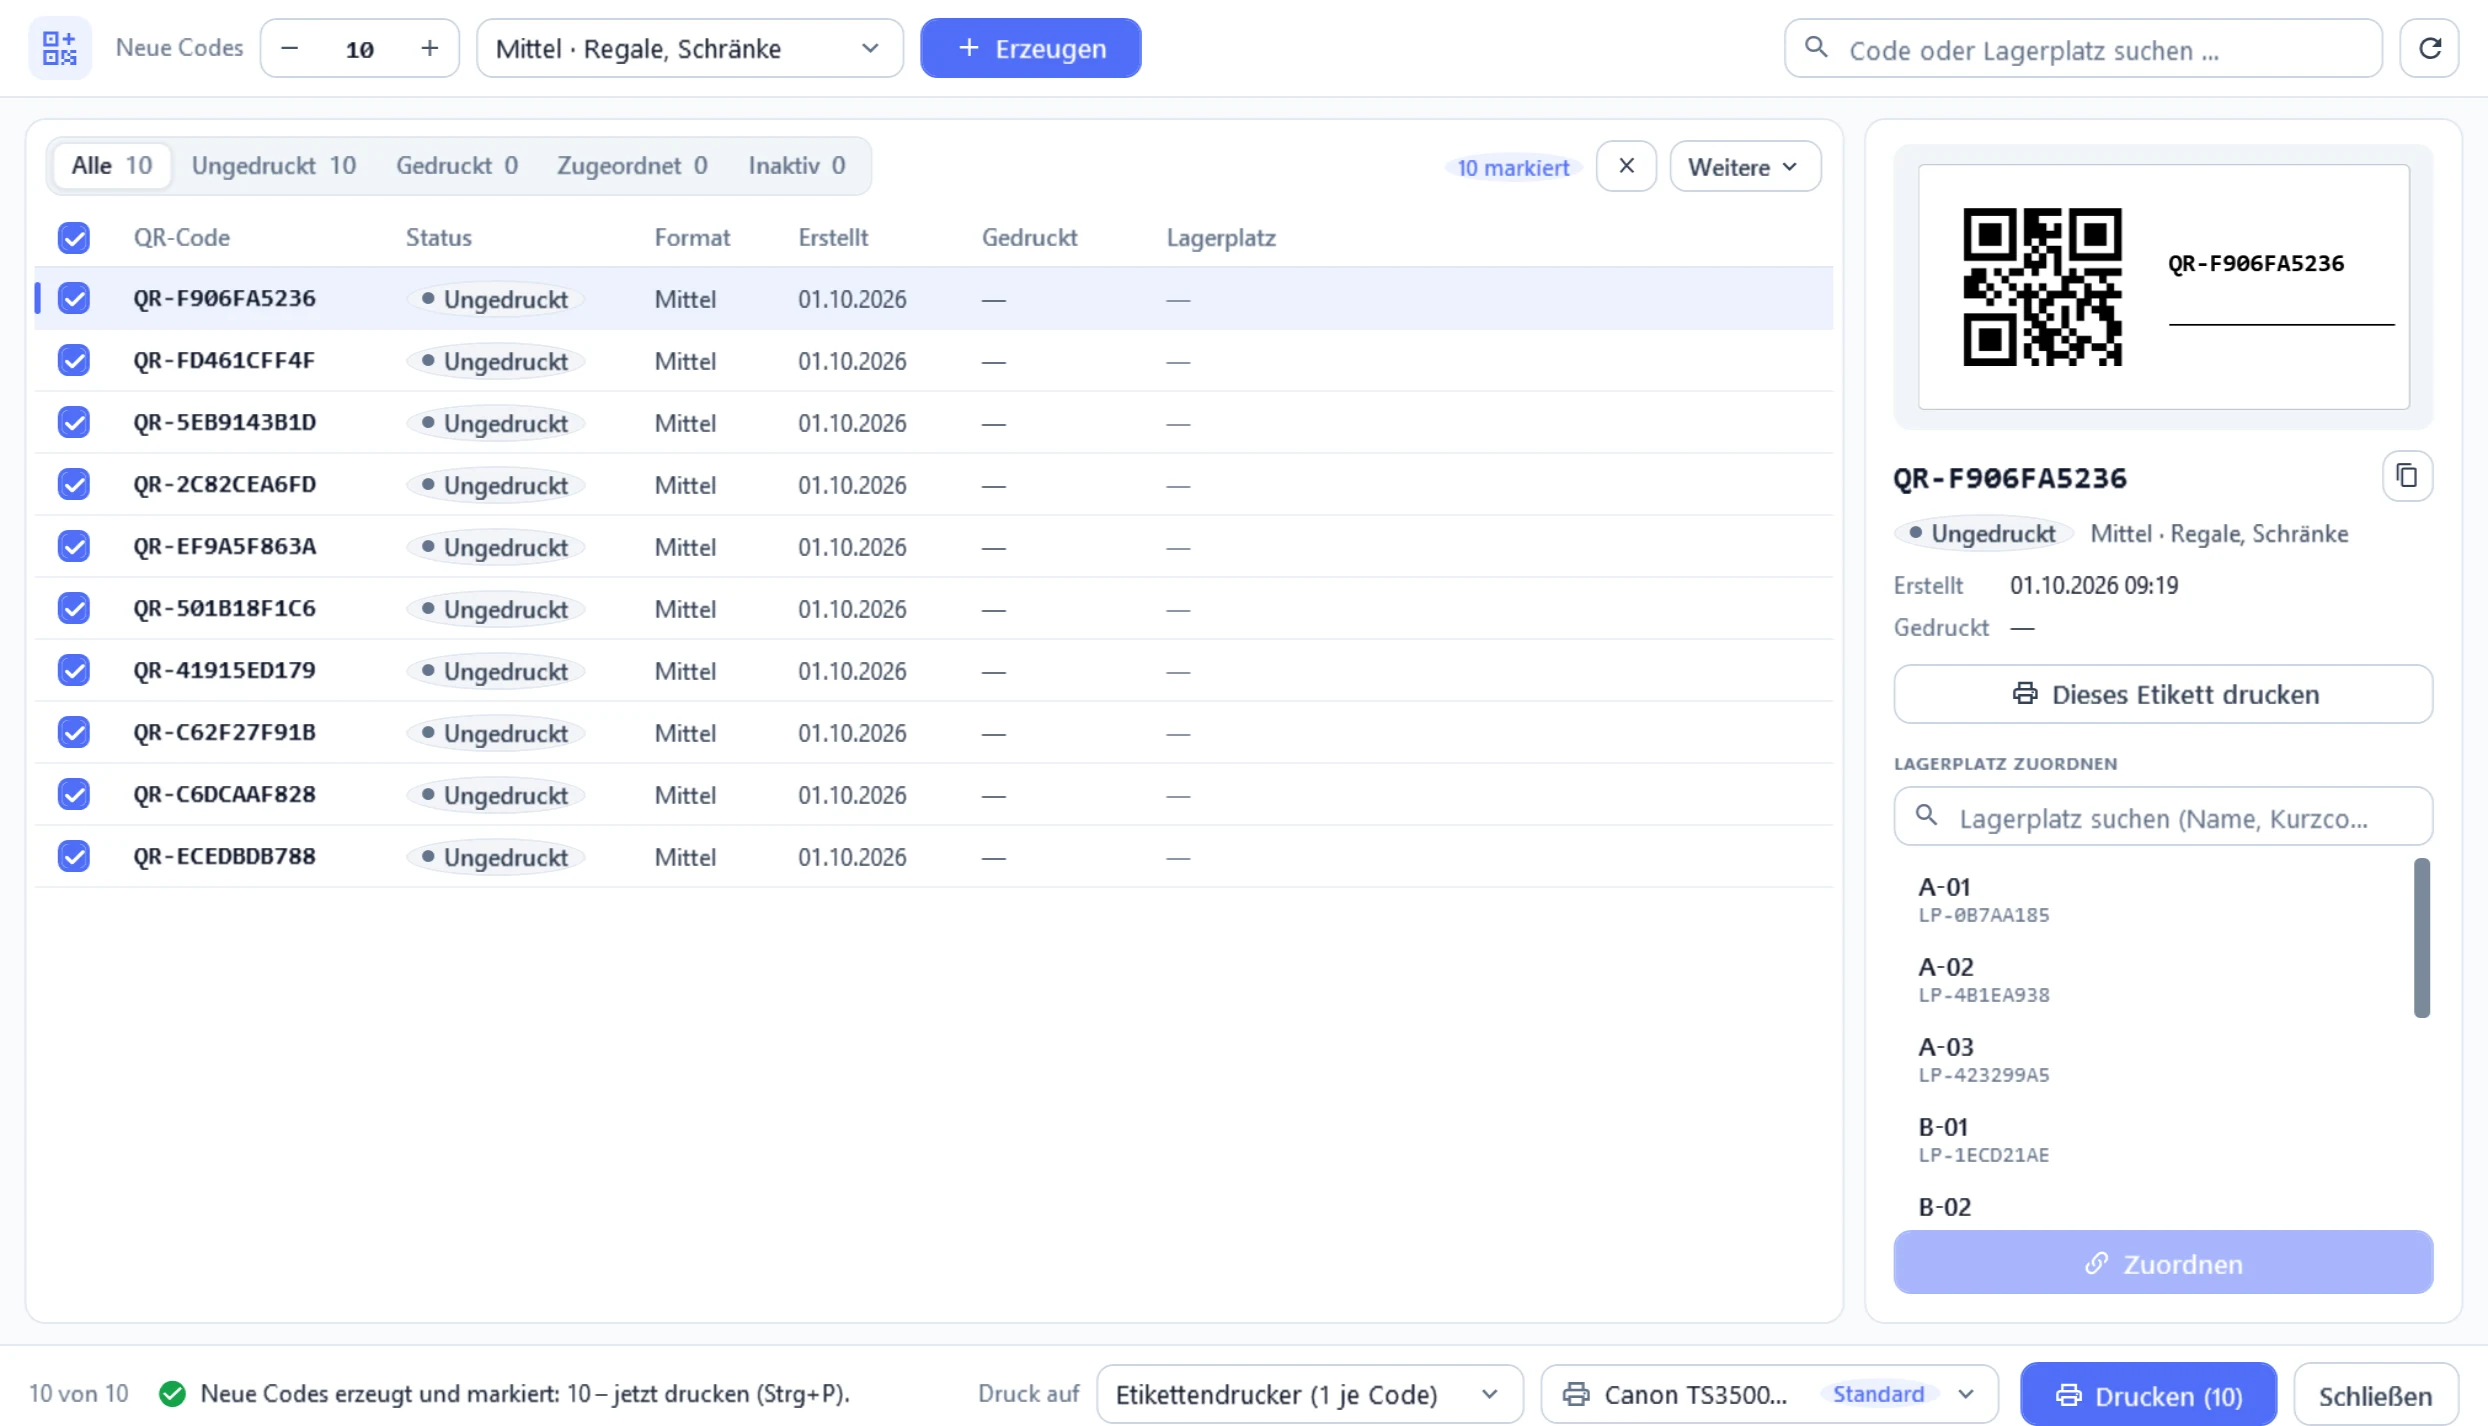Toggle the select-all header checkbox
The image size is (2488, 1426).
[74, 238]
